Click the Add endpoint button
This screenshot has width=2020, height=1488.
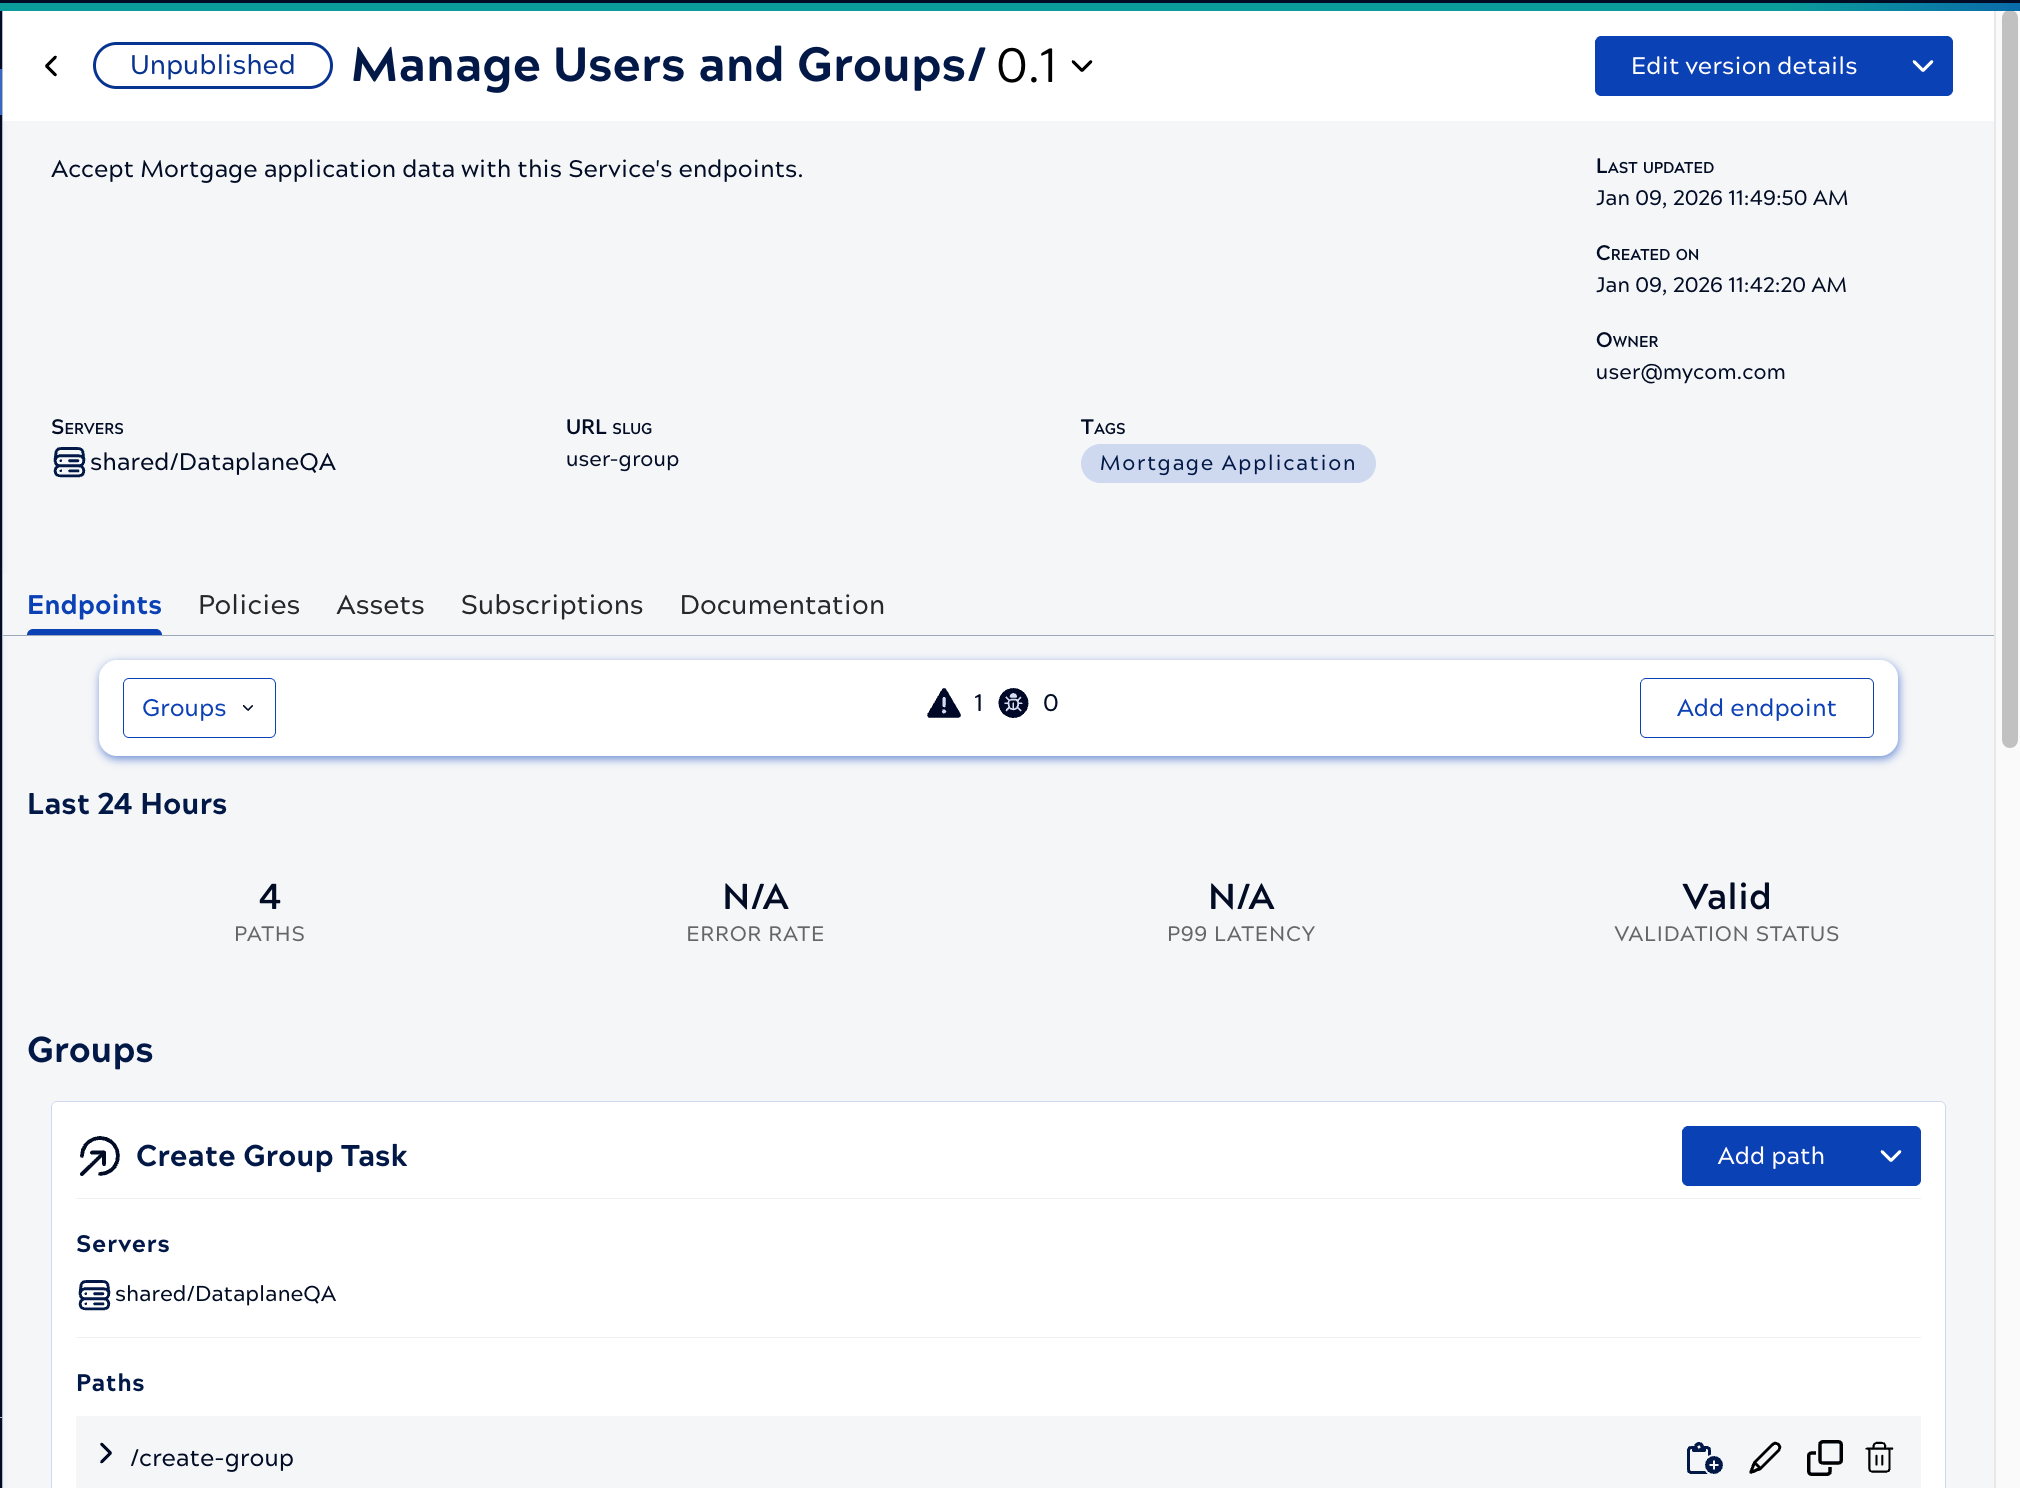point(1756,708)
